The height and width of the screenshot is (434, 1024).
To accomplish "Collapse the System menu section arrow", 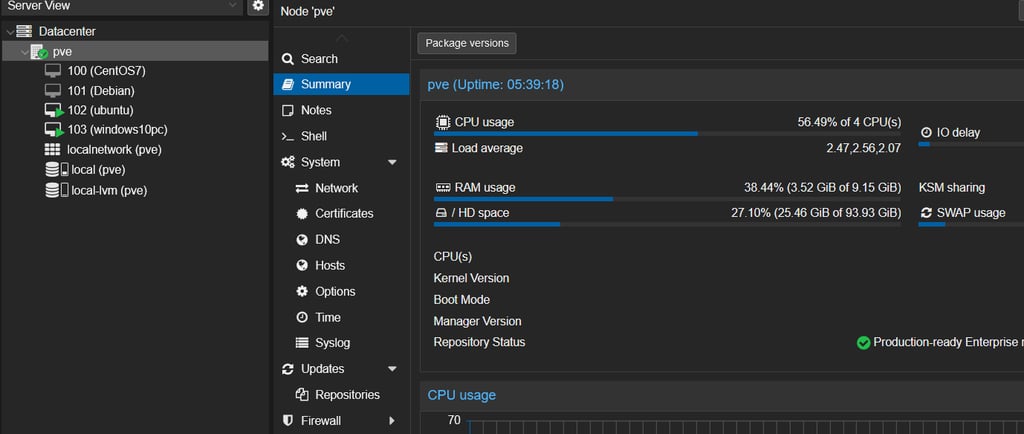I will click(x=392, y=162).
